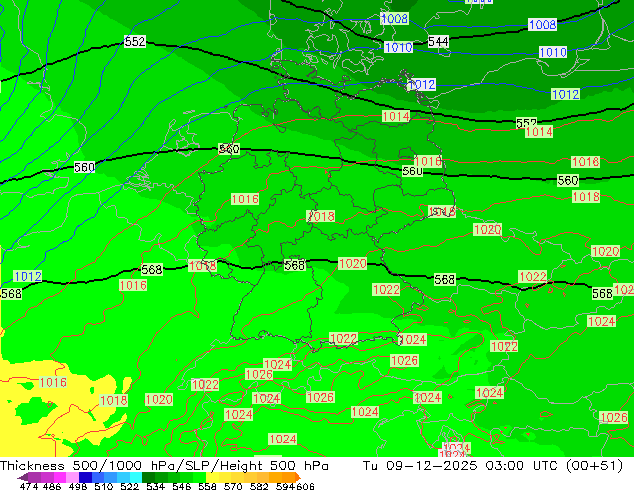Click the black '552' label near the top left
634x490 pixels.
[x=135, y=41]
